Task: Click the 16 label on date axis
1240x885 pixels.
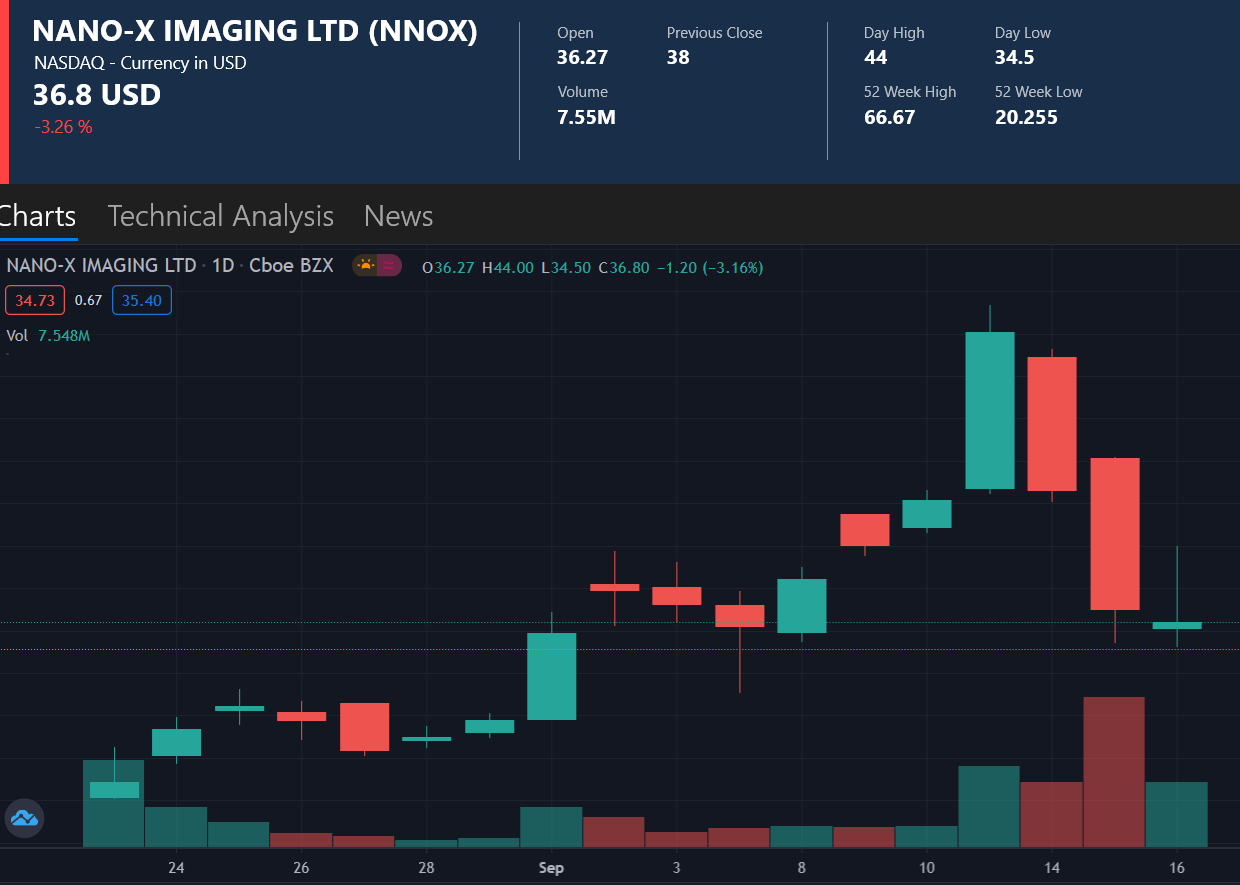Action: coord(1177,867)
